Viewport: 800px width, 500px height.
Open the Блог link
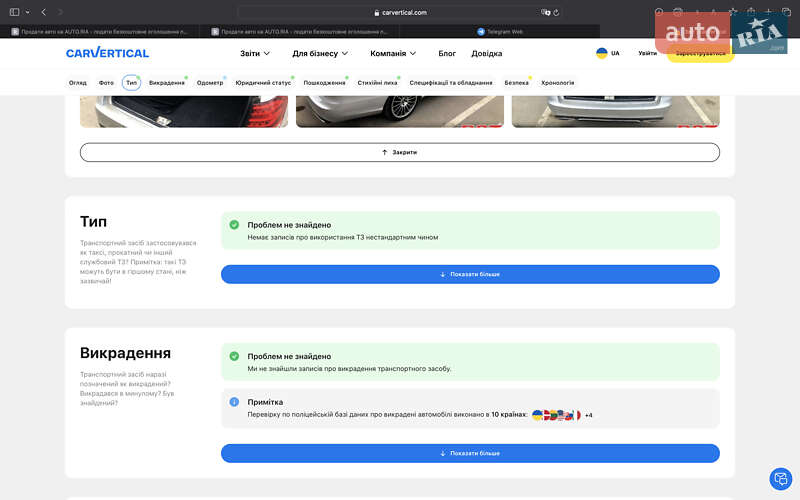(x=447, y=53)
